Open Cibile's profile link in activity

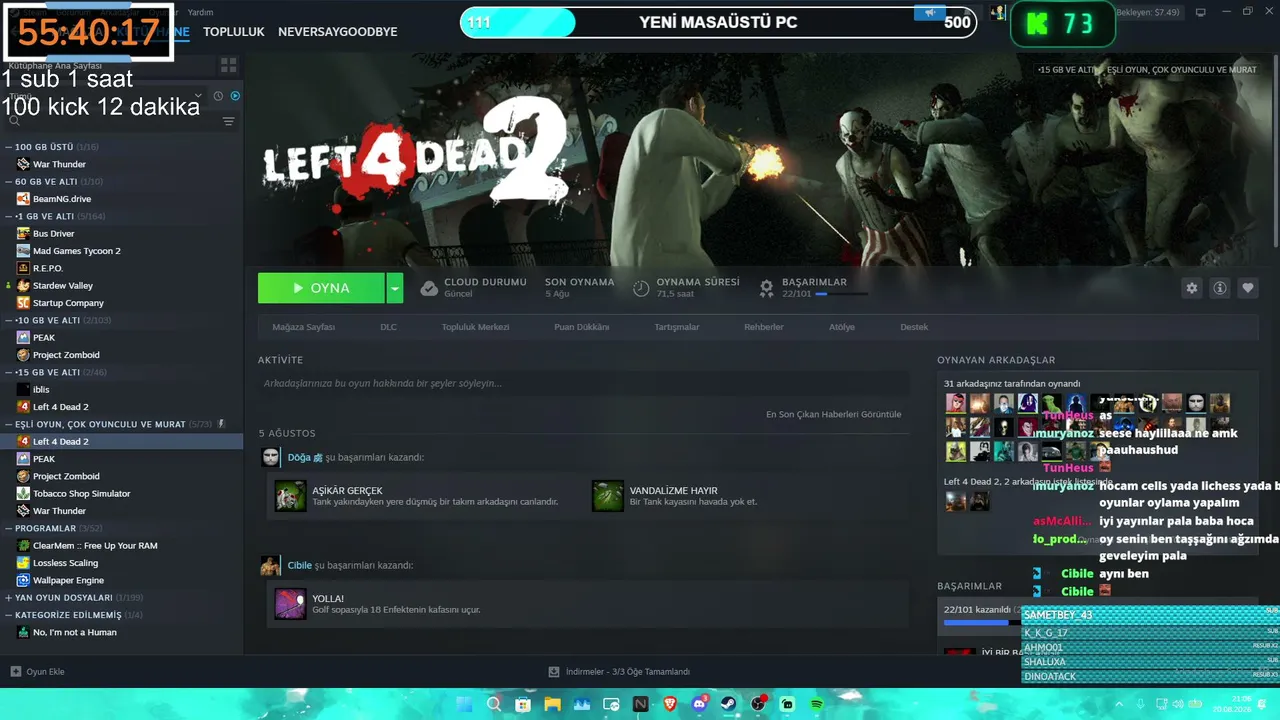click(300, 565)
